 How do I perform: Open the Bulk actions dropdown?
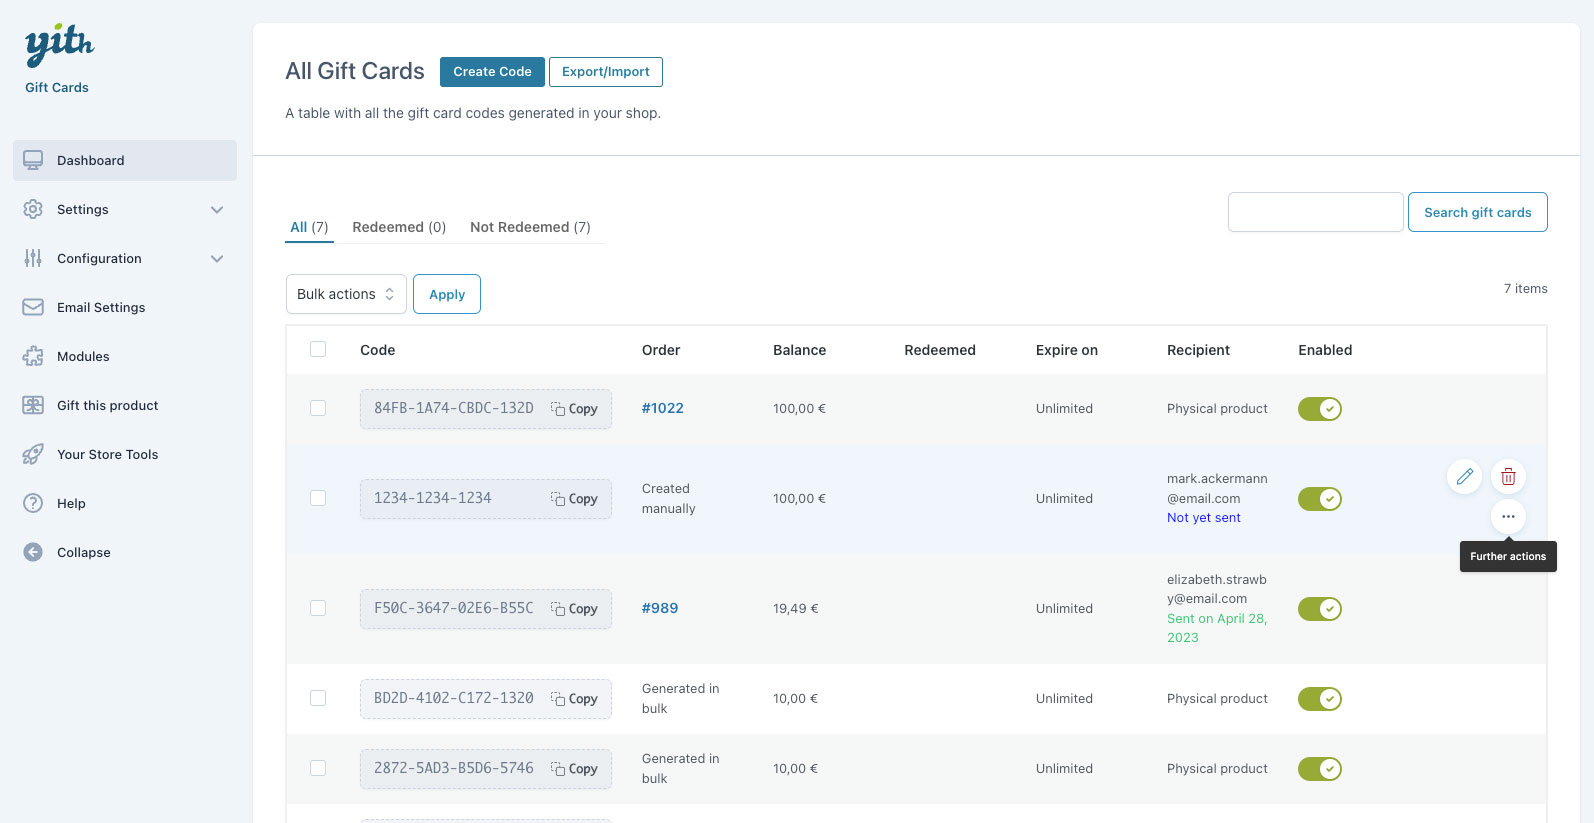click(346, 294)
